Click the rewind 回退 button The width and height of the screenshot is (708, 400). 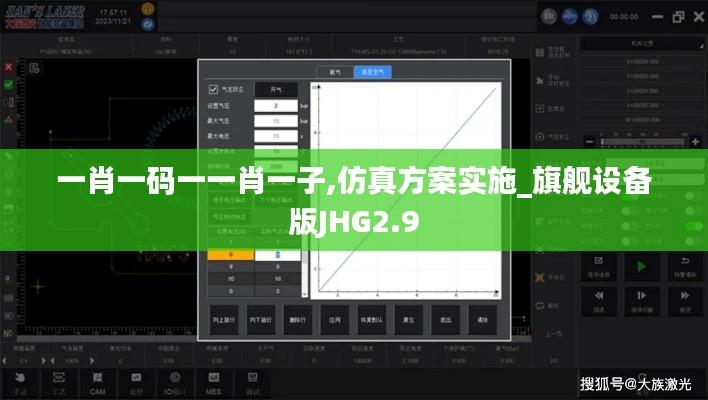[x=599, y=301]
